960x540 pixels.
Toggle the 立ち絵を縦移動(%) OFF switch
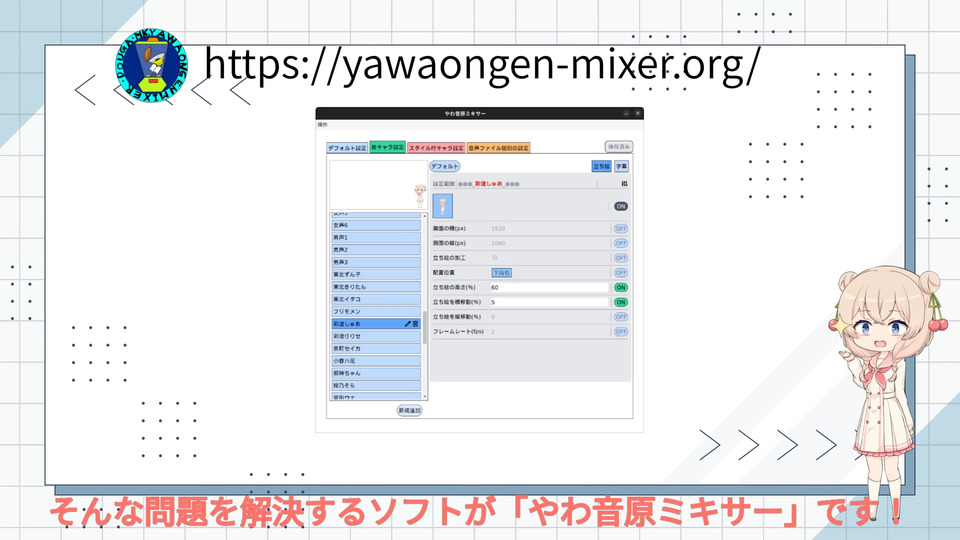click(621, 317)
